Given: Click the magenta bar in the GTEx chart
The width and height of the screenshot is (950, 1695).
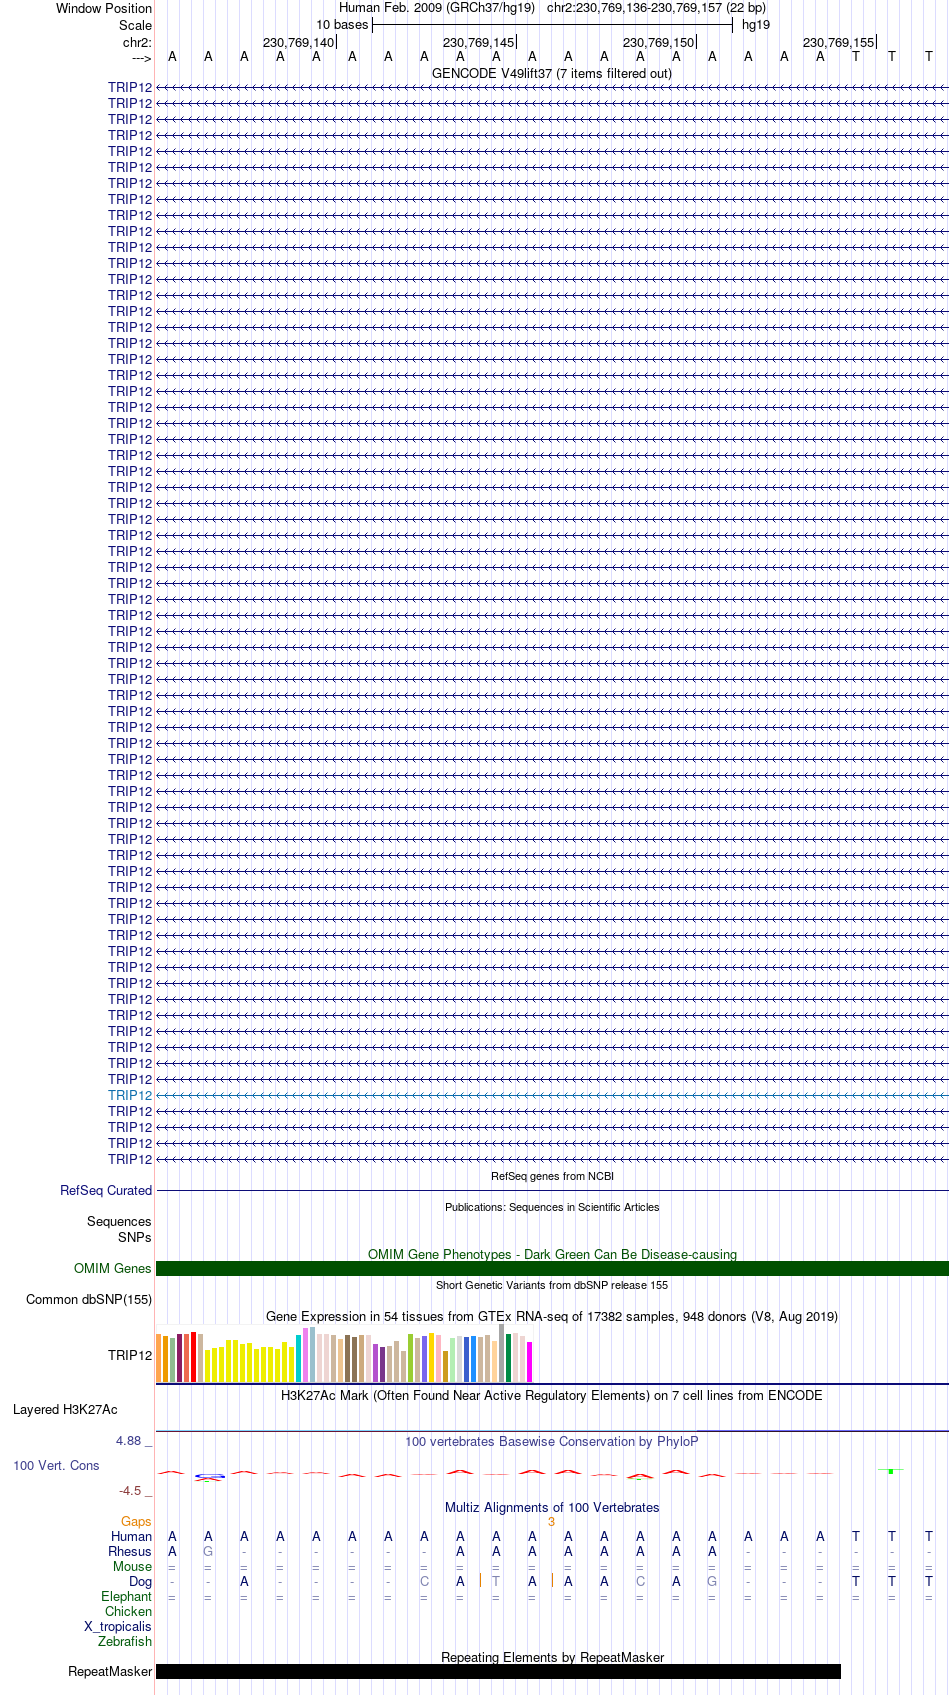Looking at the screenshot, I should point(530,1362).
